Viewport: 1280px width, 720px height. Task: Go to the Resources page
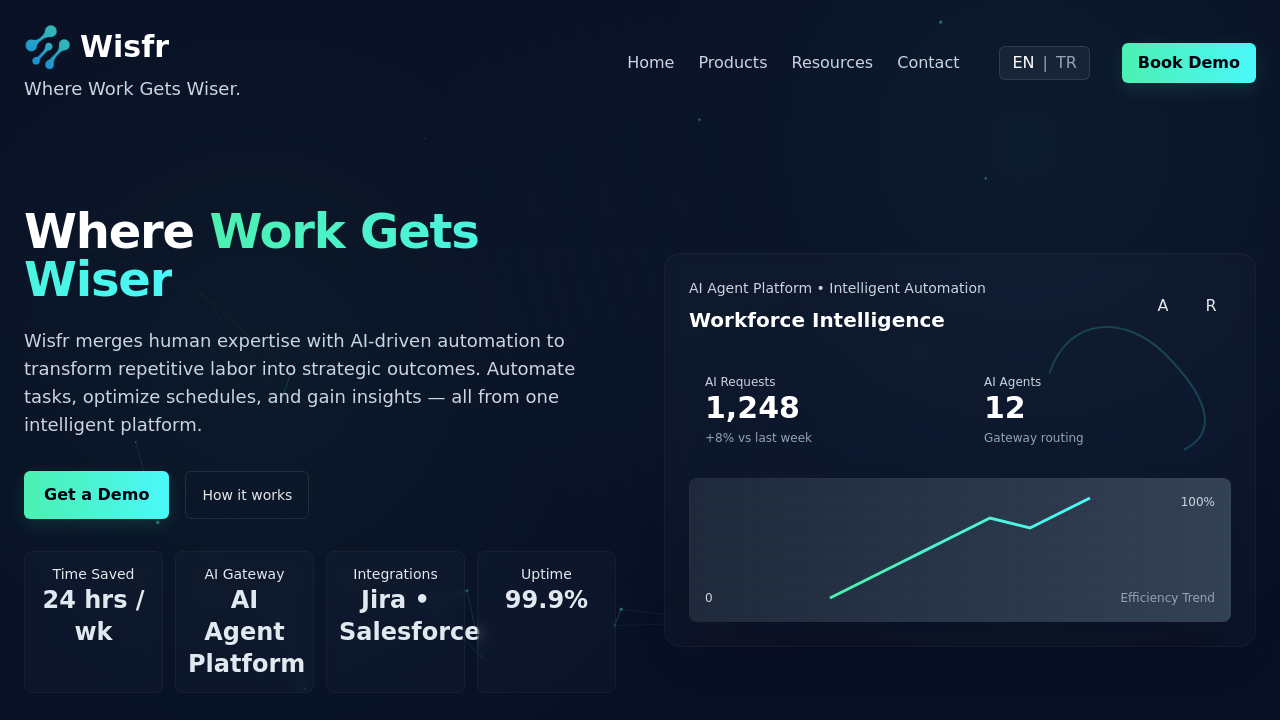(x=831, y=63)
